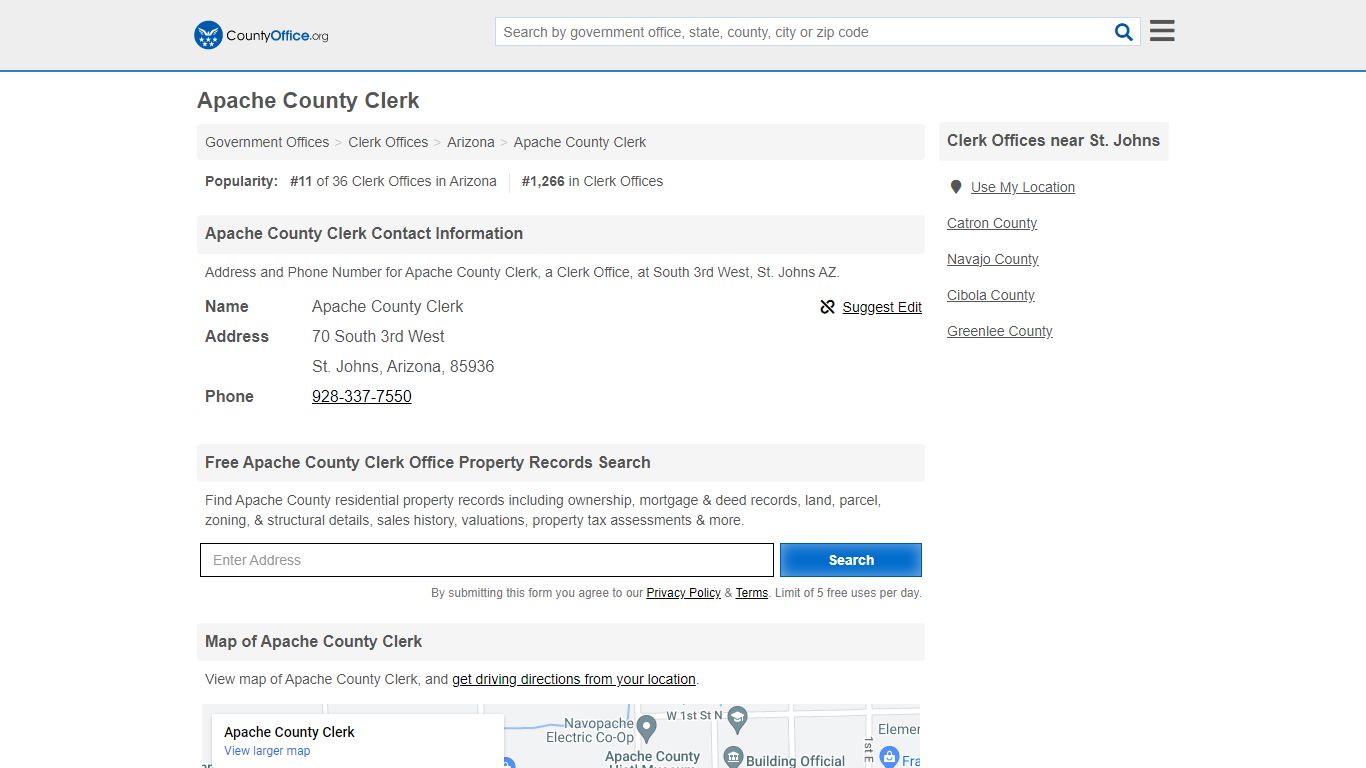Click the #11 of 36 Clerk Offices ranking text
The width and height of the screenshot is (1366, 768).
(393, 181)
